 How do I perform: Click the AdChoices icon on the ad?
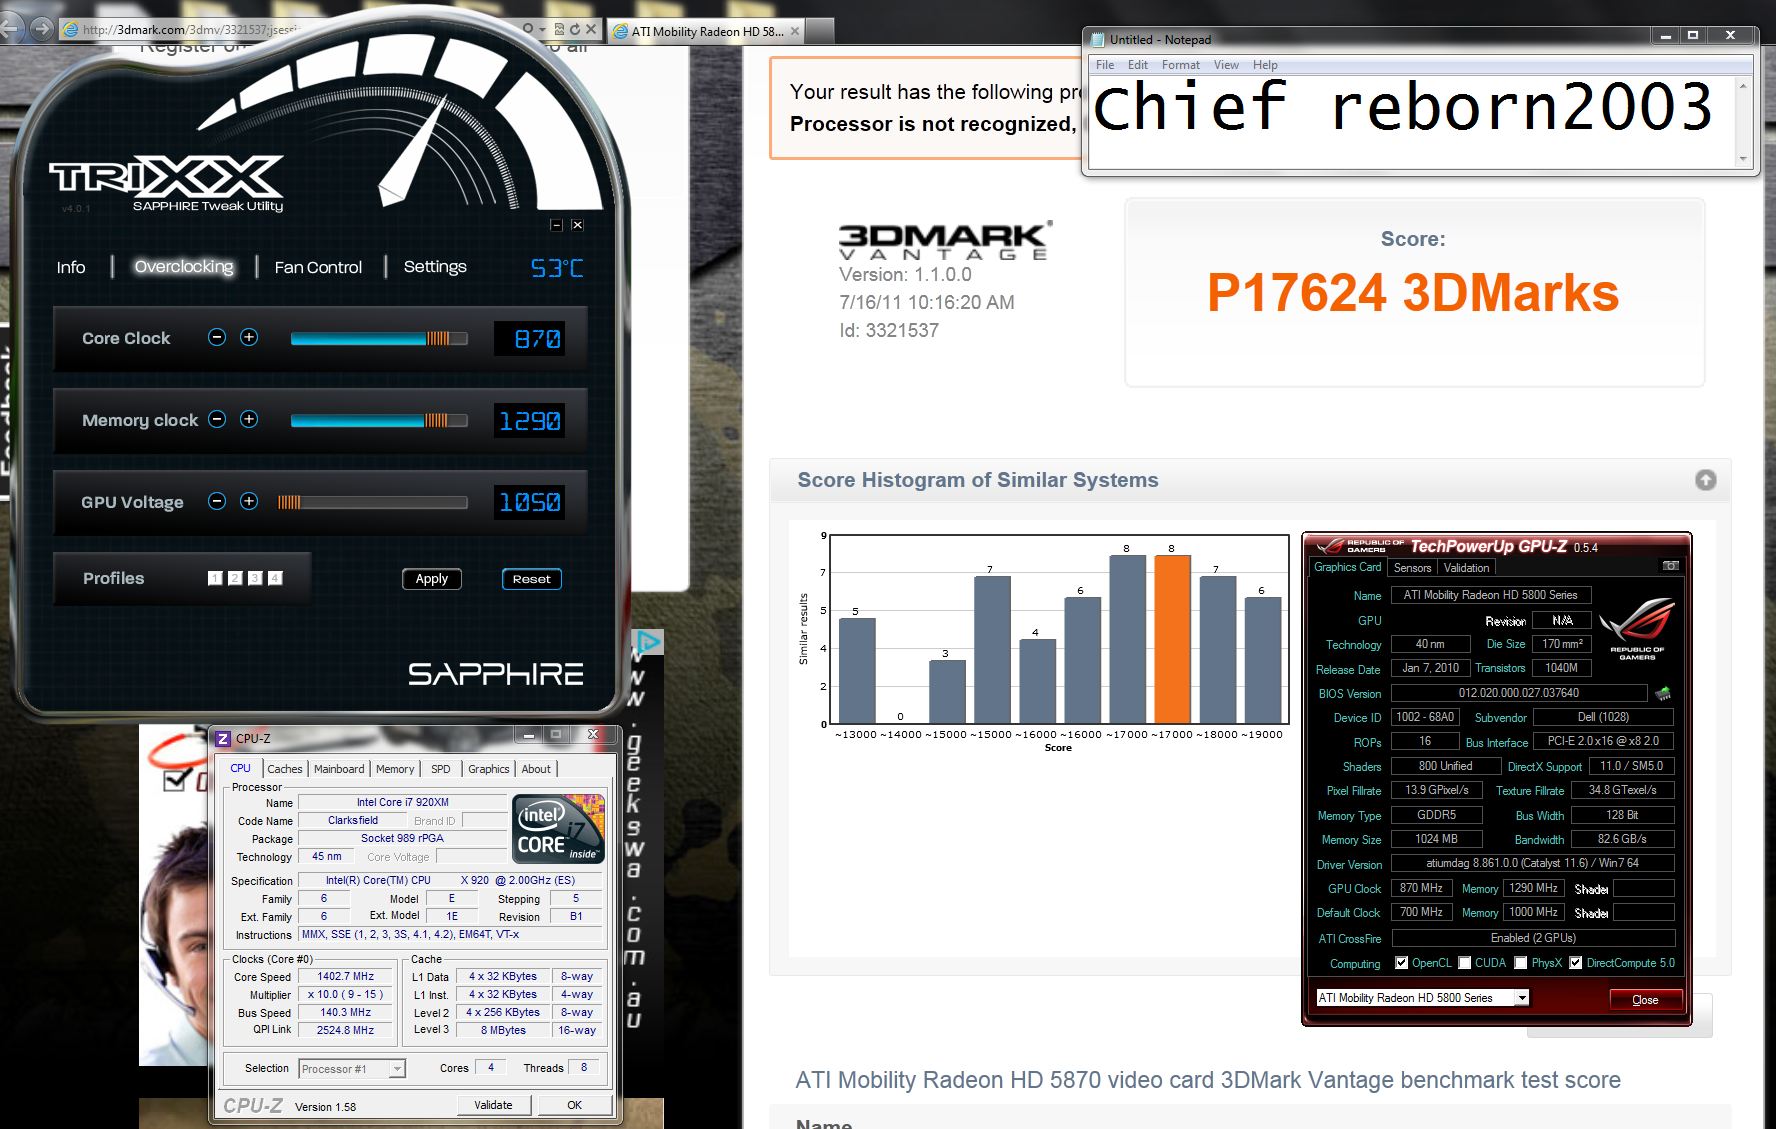[650, 641]
